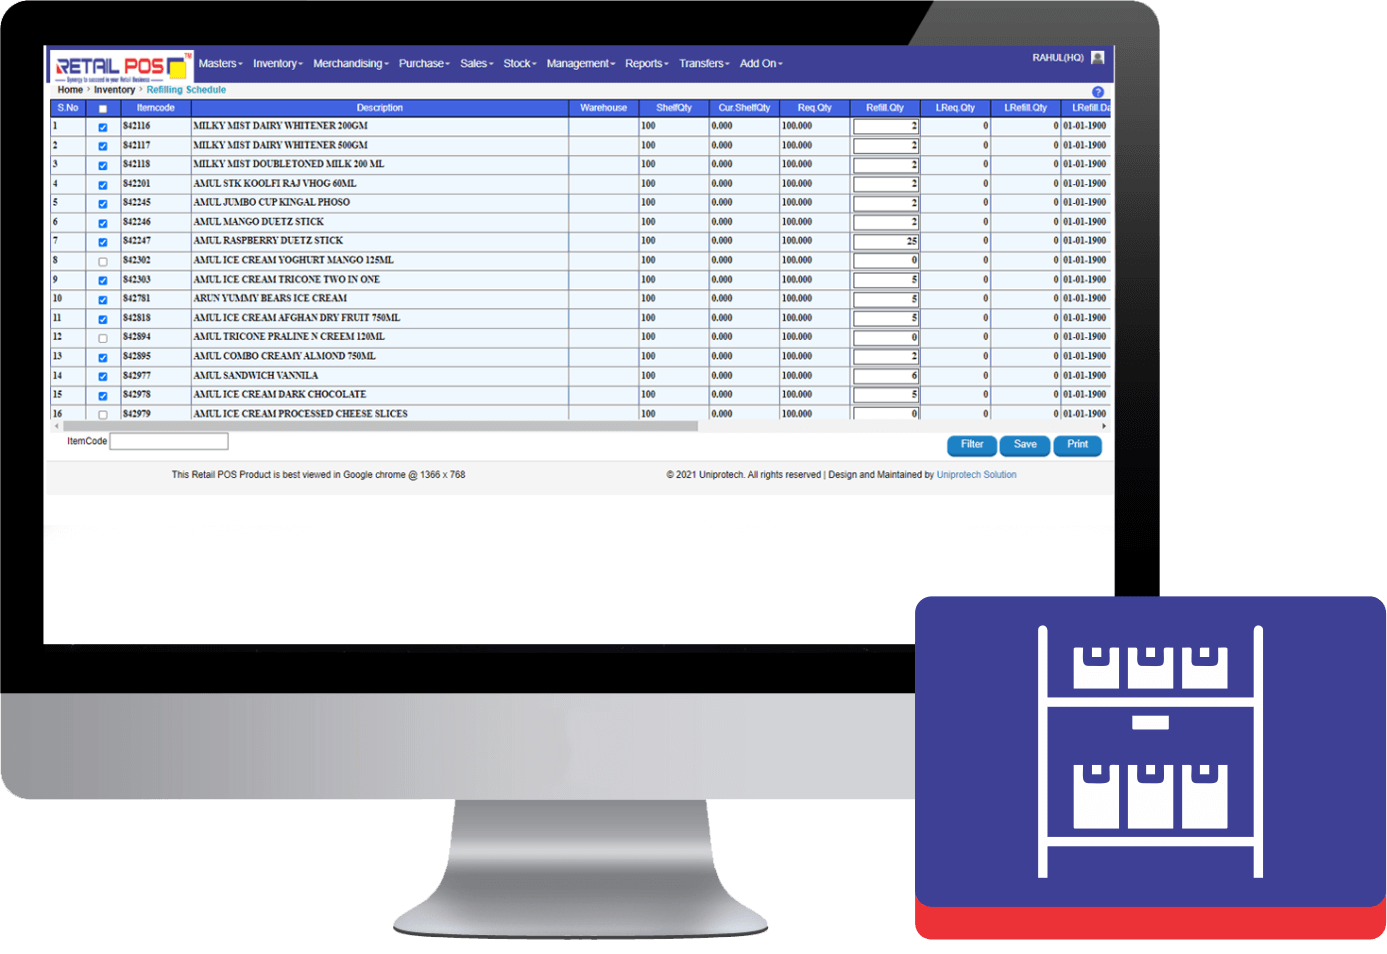1387x954 pixels.
Task: Click the LRefill.Qty column header
Action: point(1026,108)
